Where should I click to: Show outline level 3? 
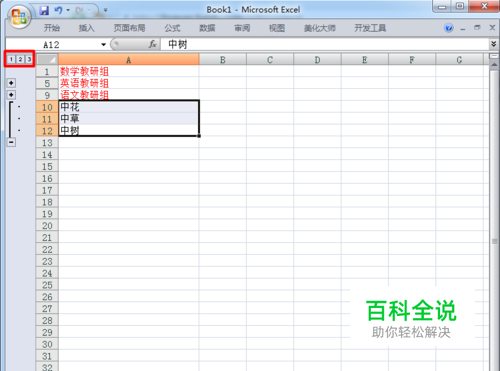(29, 59)
